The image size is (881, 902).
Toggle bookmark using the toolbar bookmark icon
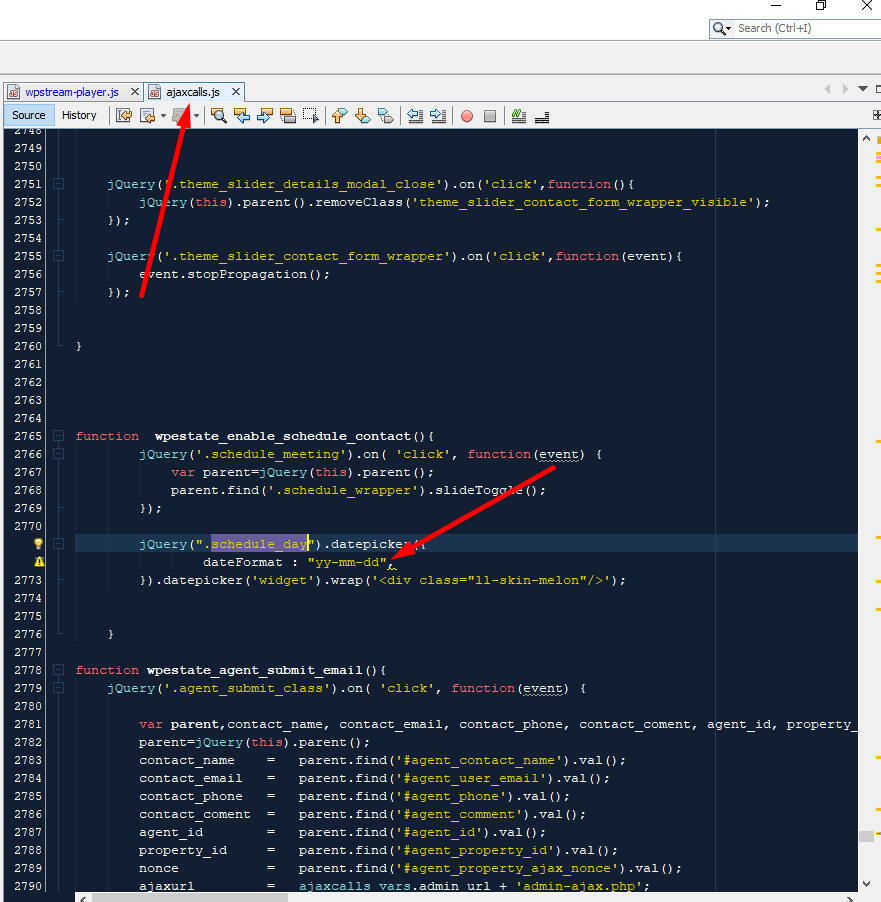point(386,116)
